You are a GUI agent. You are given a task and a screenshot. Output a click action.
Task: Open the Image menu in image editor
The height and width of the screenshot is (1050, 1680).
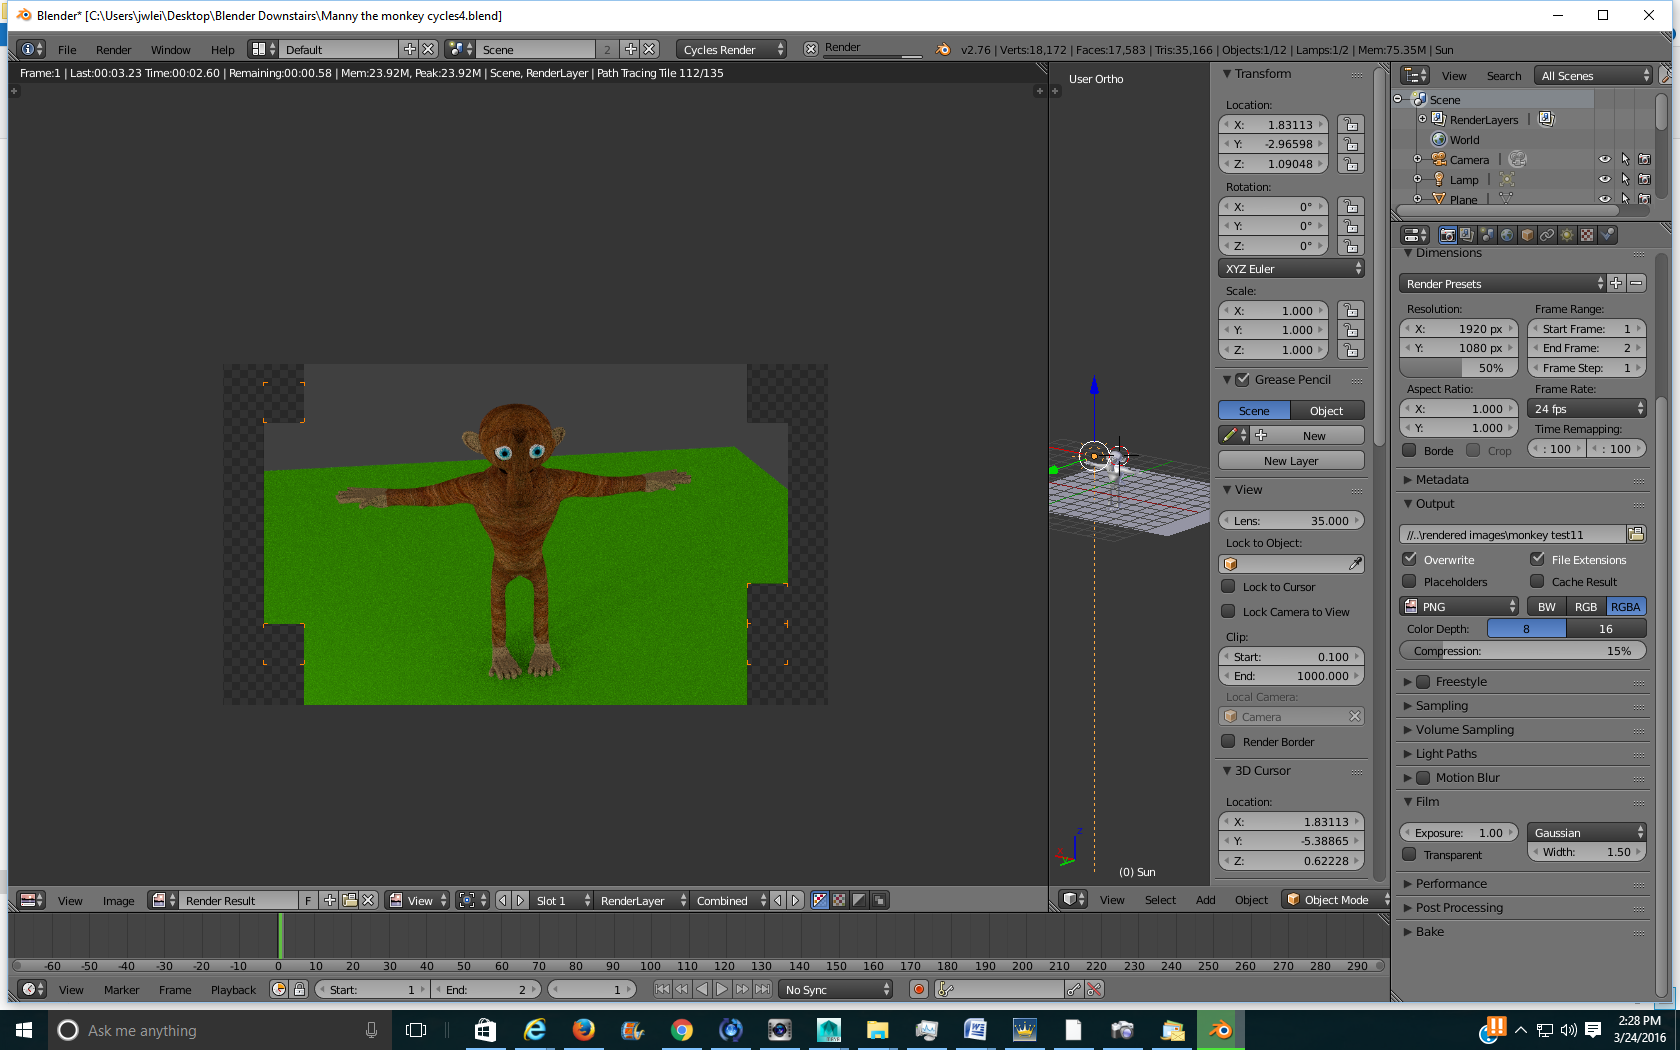(x=118, y=901)
